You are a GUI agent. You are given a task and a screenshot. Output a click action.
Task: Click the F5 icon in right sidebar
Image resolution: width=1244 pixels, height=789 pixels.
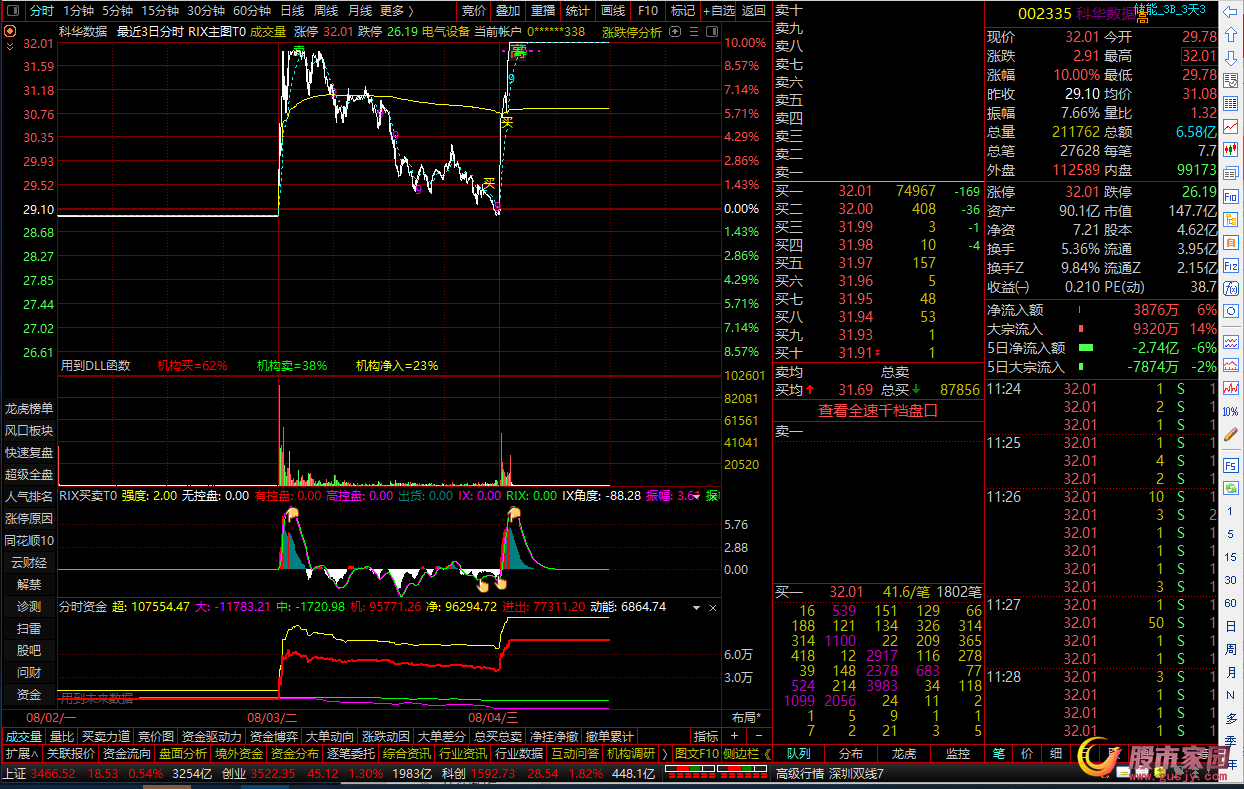[x=1231, y=465]
